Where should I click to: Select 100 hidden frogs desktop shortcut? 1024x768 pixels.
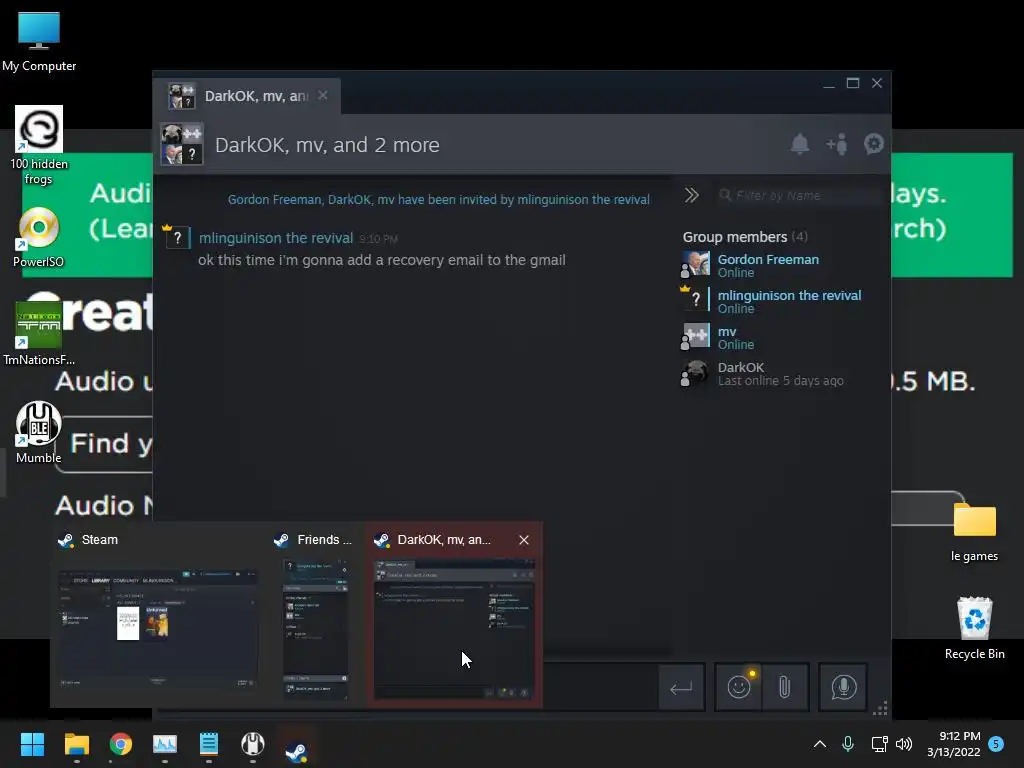coord(39,145)
